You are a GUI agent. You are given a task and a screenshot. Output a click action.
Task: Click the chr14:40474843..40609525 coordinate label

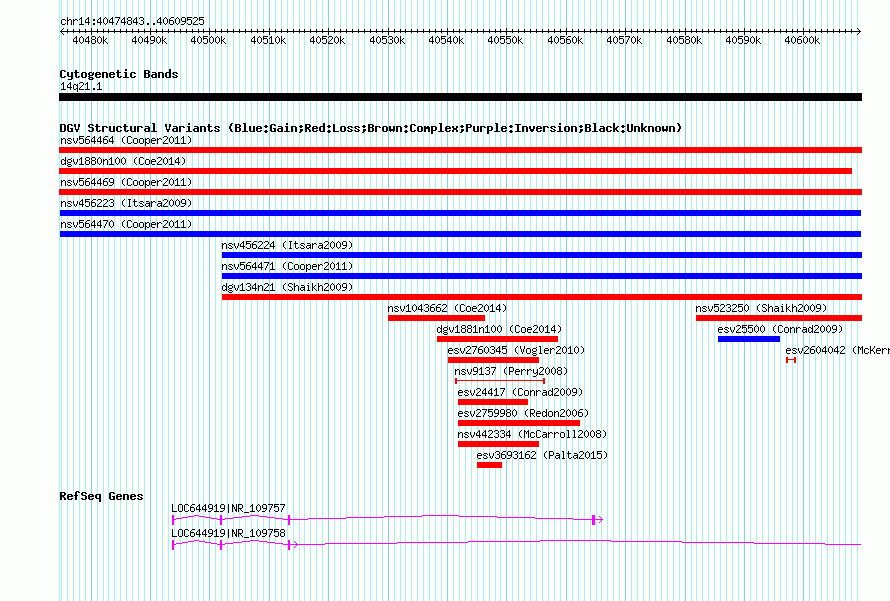pos(132,21)
